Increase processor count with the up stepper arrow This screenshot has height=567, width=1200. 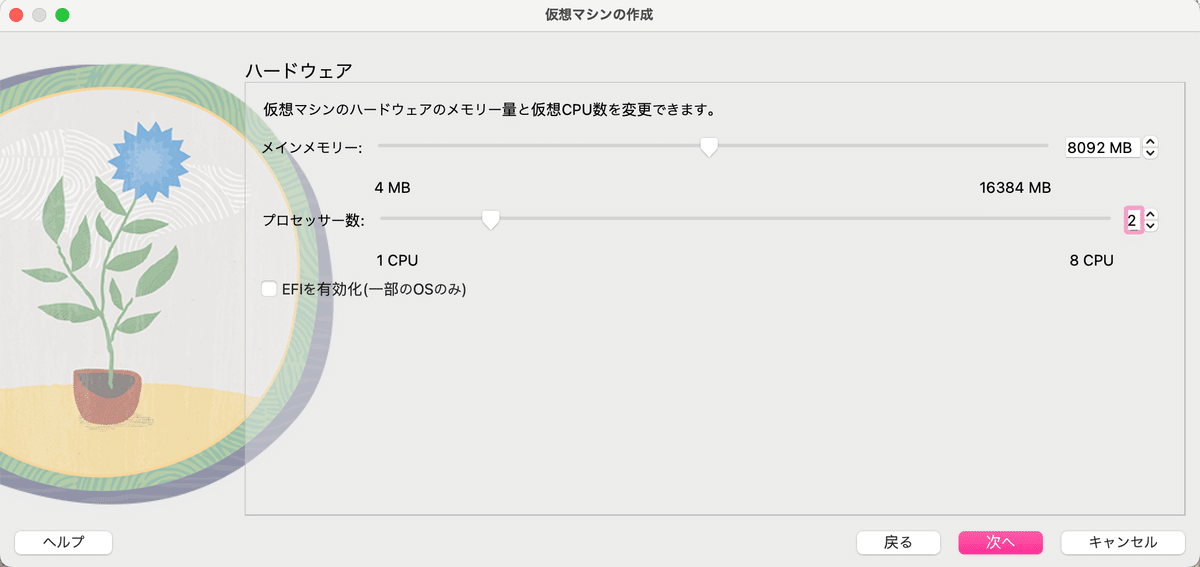[1150, 214]
